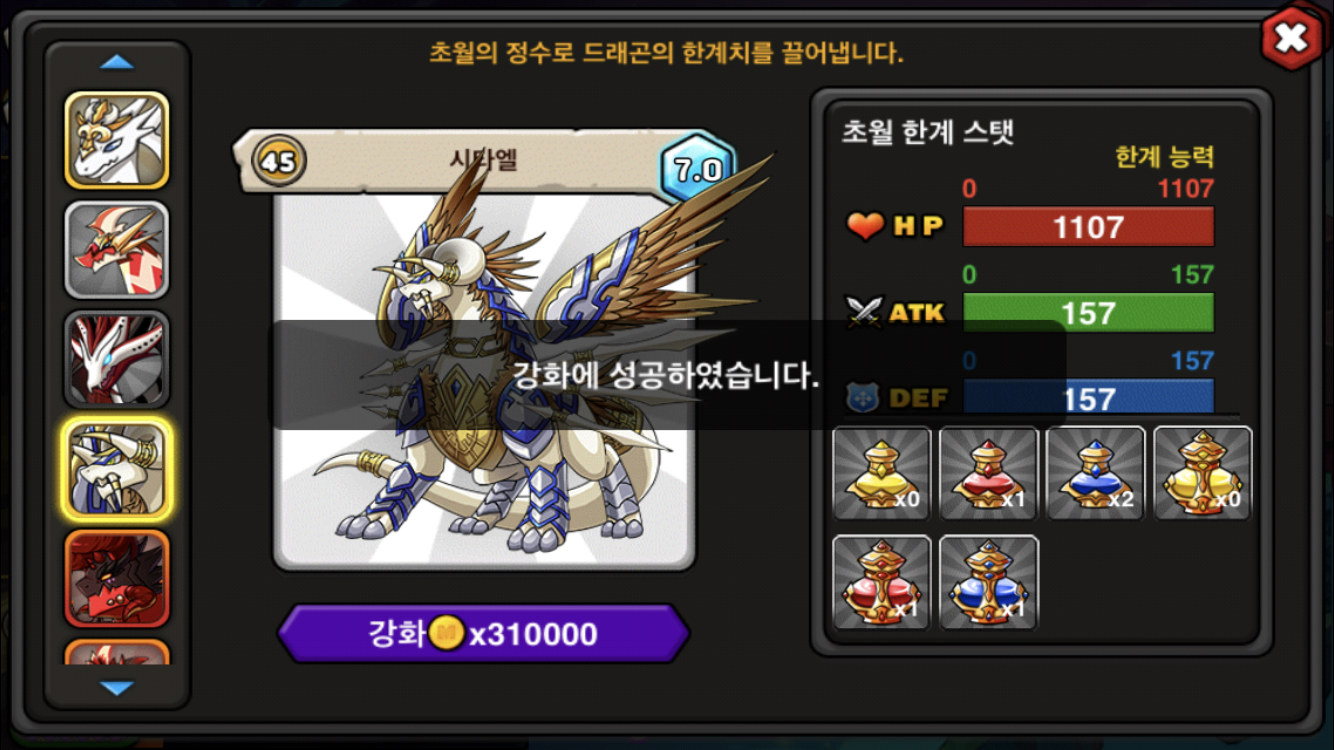Click the 강화 x310000 enhance button
Image resolution: width=1334 pixels, height=750 pixels.
(x=484, y=634)
